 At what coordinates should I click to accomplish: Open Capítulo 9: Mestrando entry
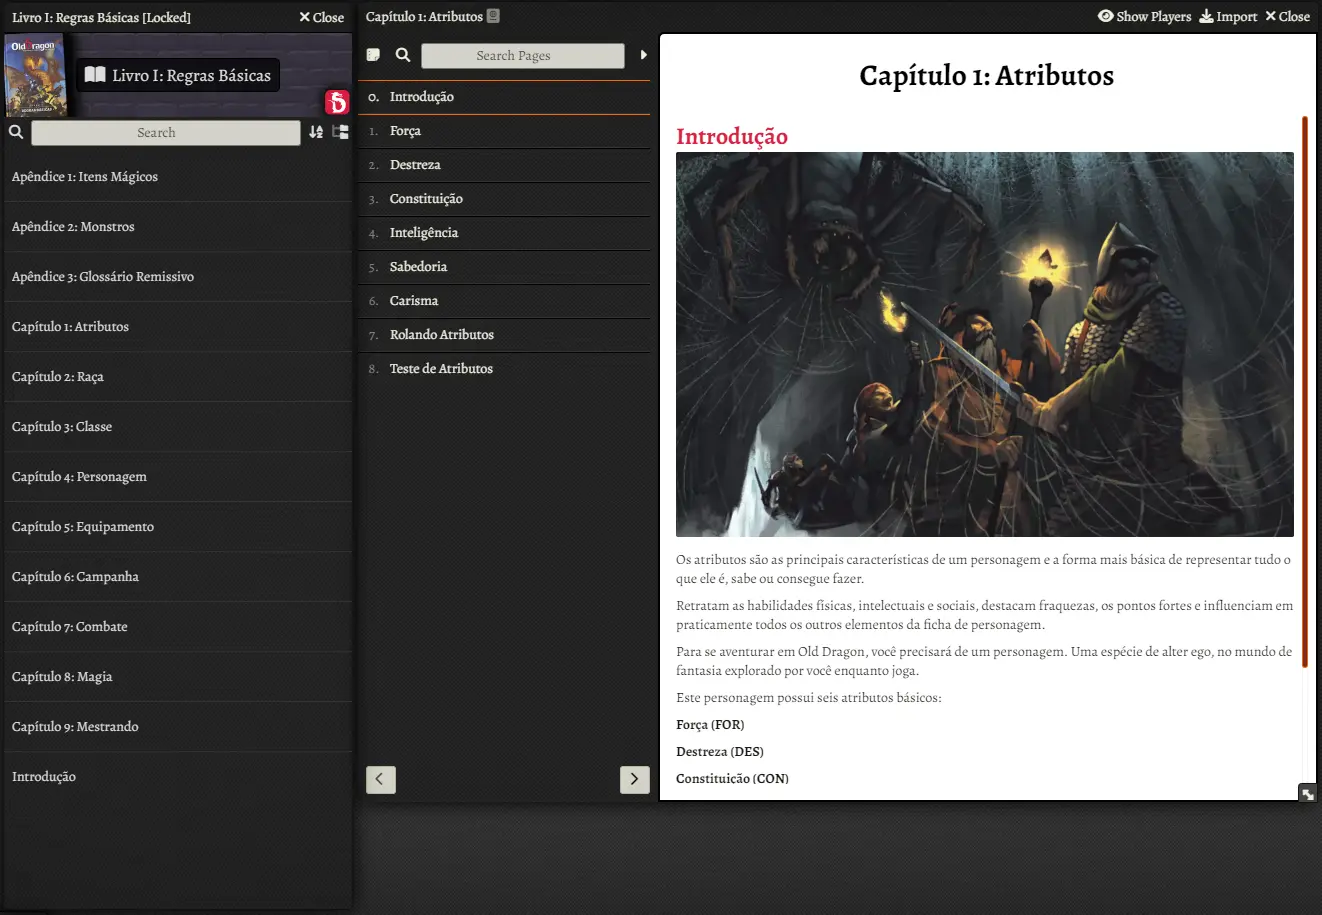point(178,727)
